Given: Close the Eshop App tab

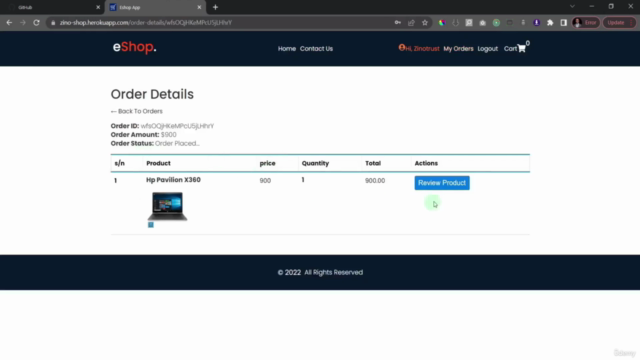Looking at the screenshot, I should click(199, 7).
